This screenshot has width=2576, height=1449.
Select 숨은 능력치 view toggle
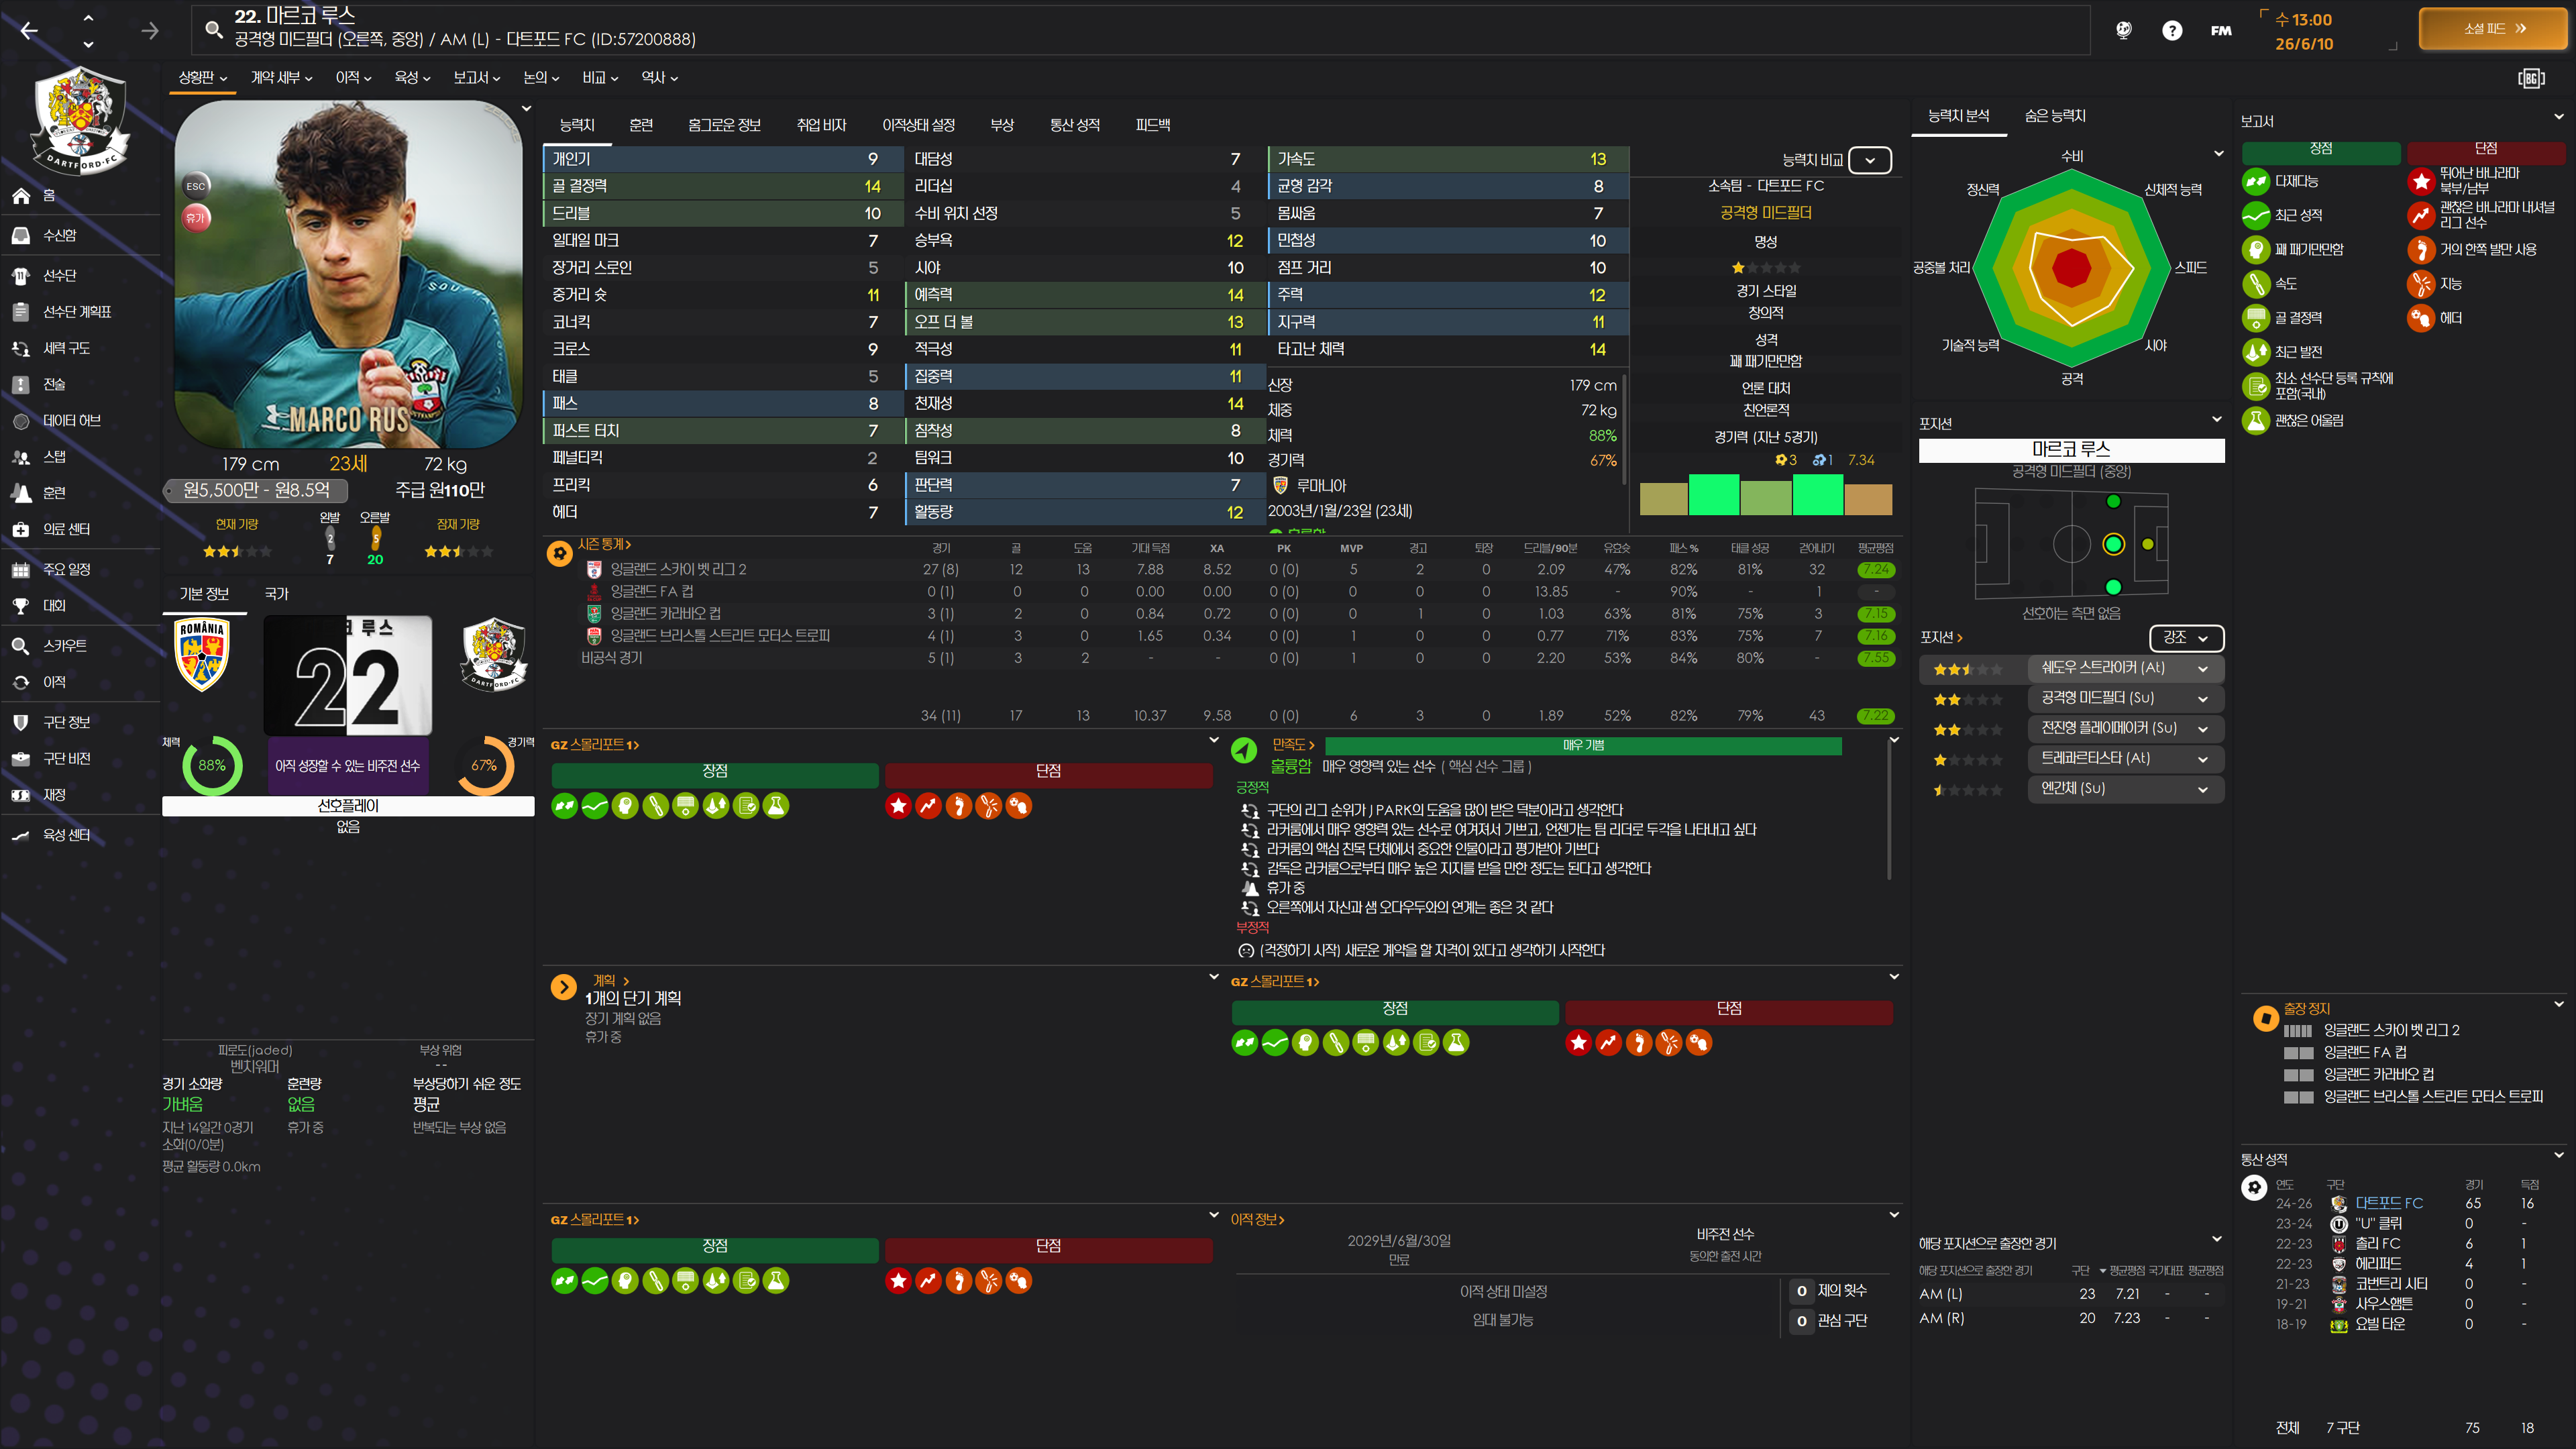pyautogui.click(x=2054, y=116)
